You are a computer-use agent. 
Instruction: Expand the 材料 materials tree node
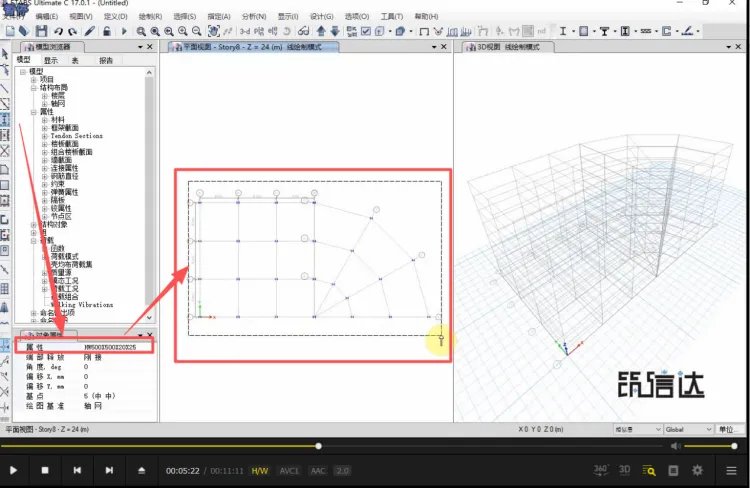pyautogui.click(x=44, y=120)
